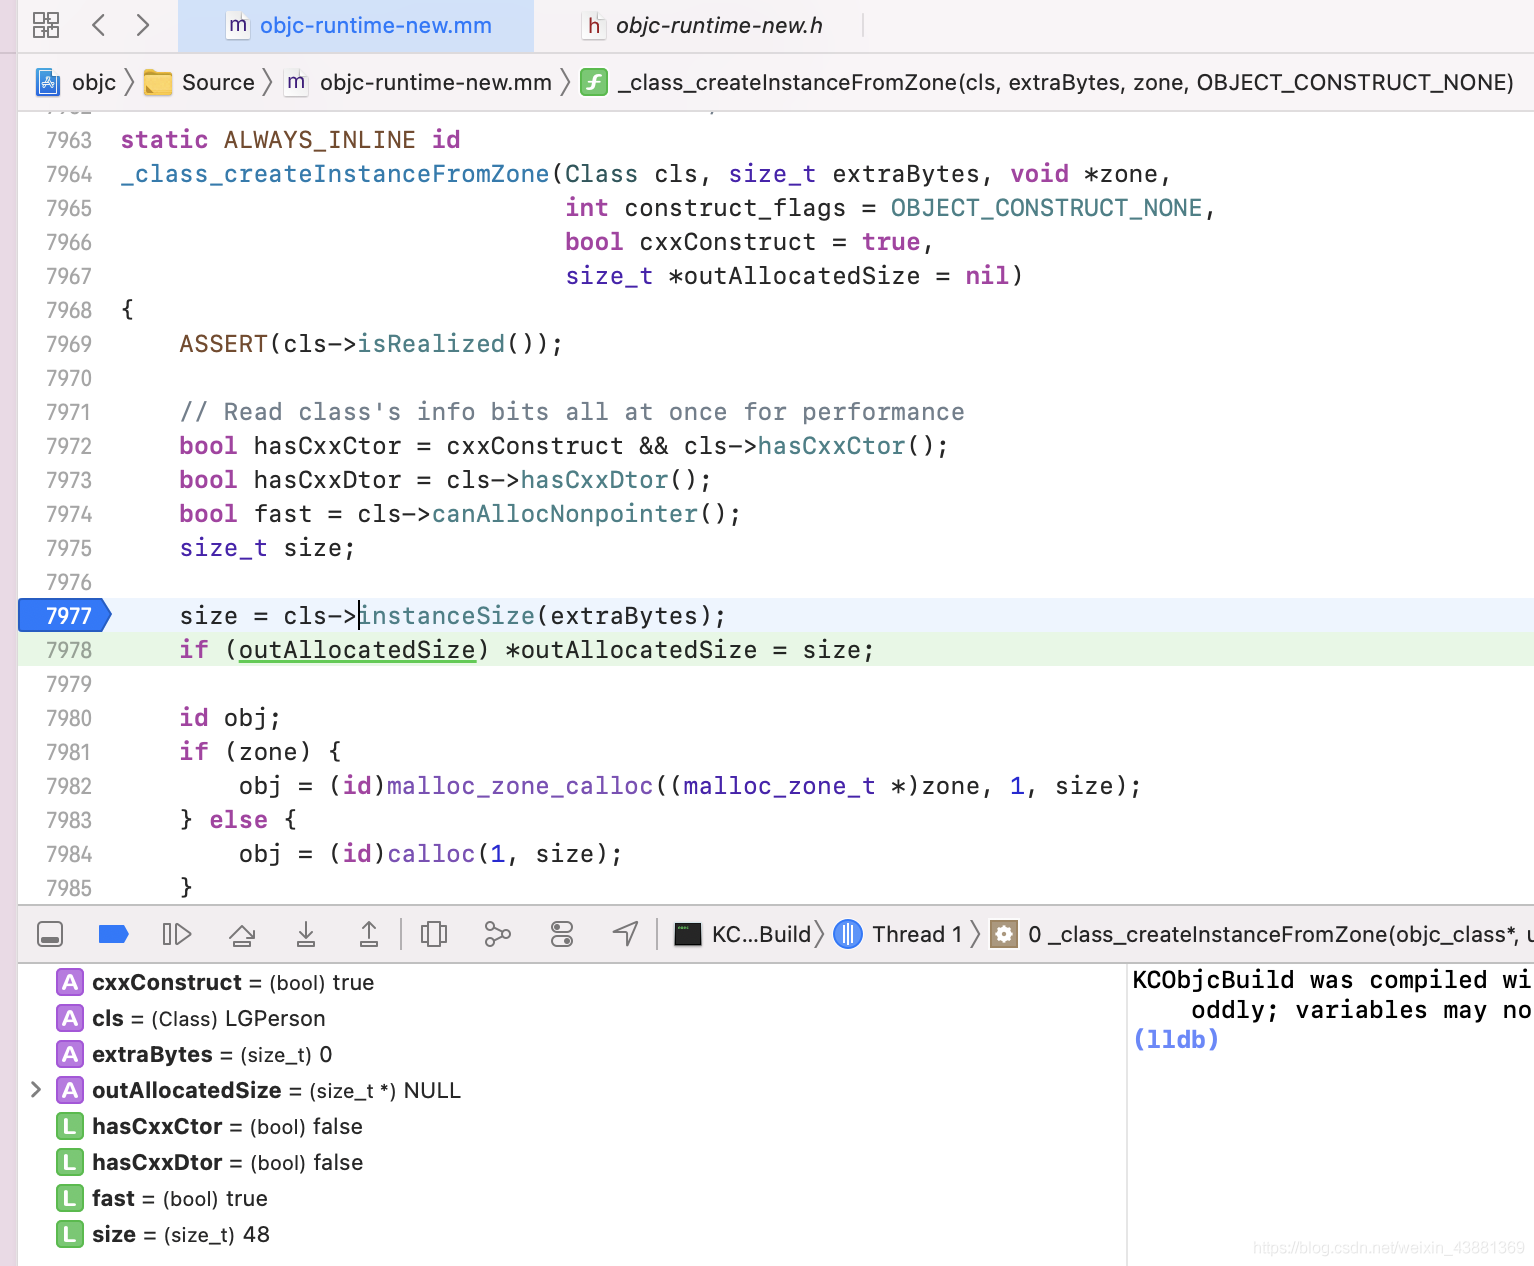
Task: Open objc project in jump bar
Action: click(77, 82)
